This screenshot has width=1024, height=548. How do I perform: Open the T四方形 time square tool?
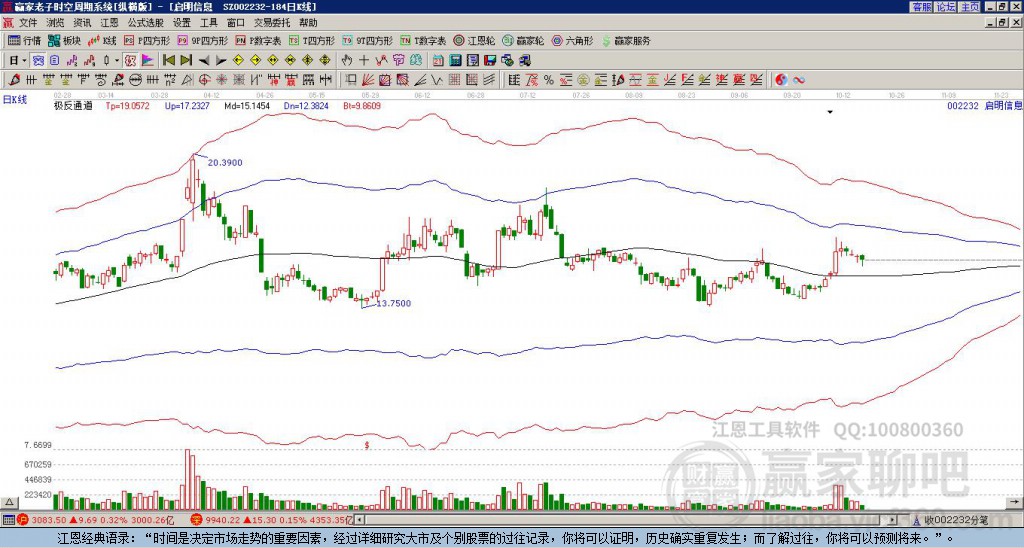pyautogui.click(x=312, y=40)
